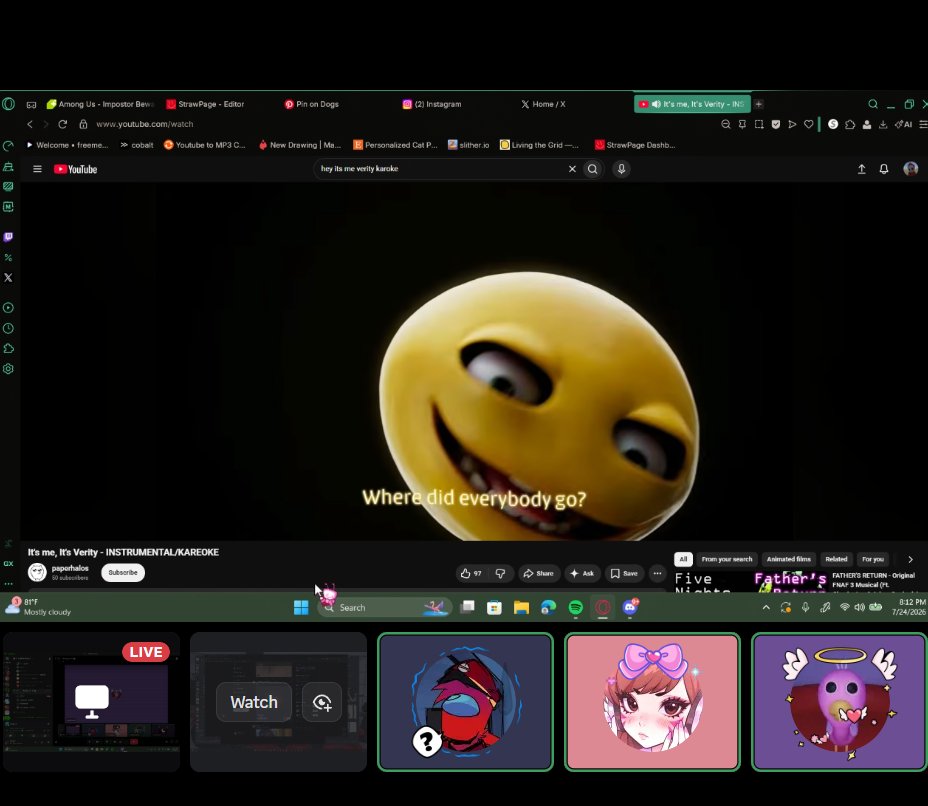This screenshot has height=806, width=928.
Task: Open the easy setup sliders icon
Action: [923, 124]
